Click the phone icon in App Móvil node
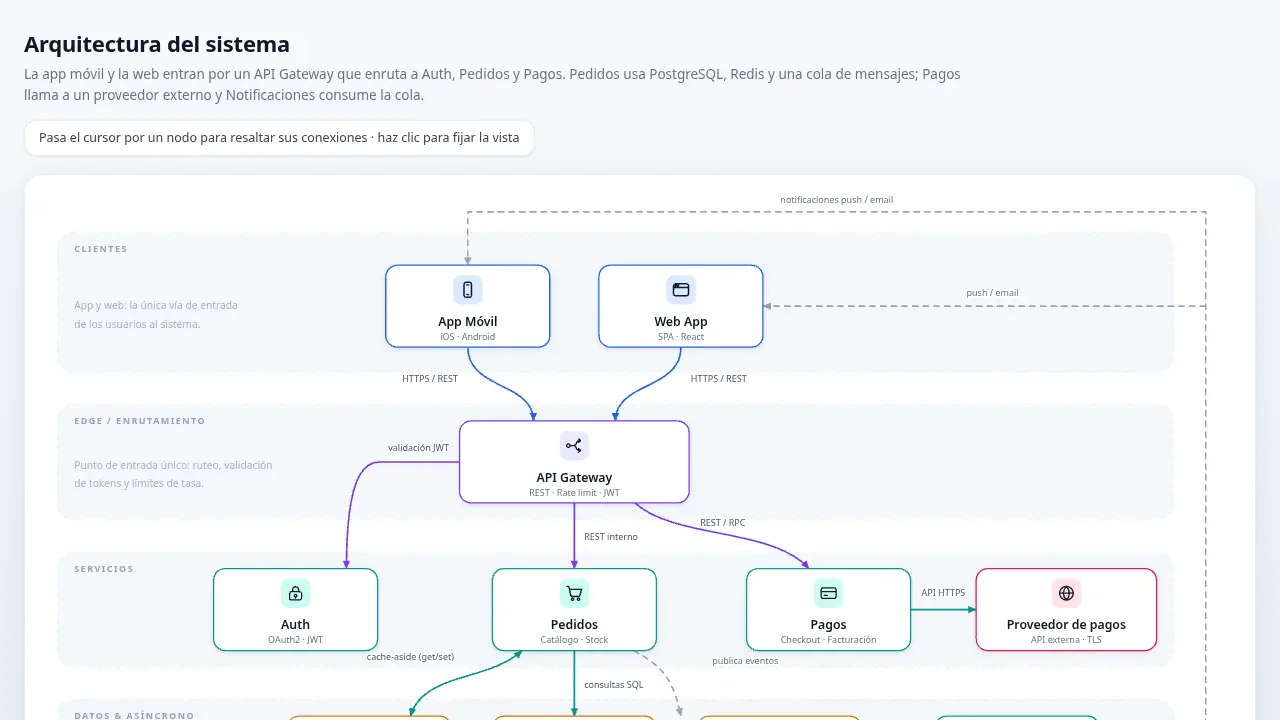The height and width of the screenshot is (720, 1280). coord(468,290)
